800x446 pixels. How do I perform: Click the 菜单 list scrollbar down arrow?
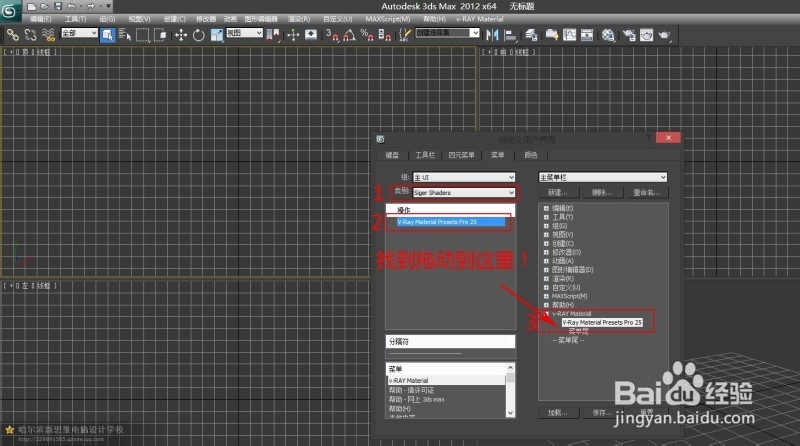click(x=511, y=411)
